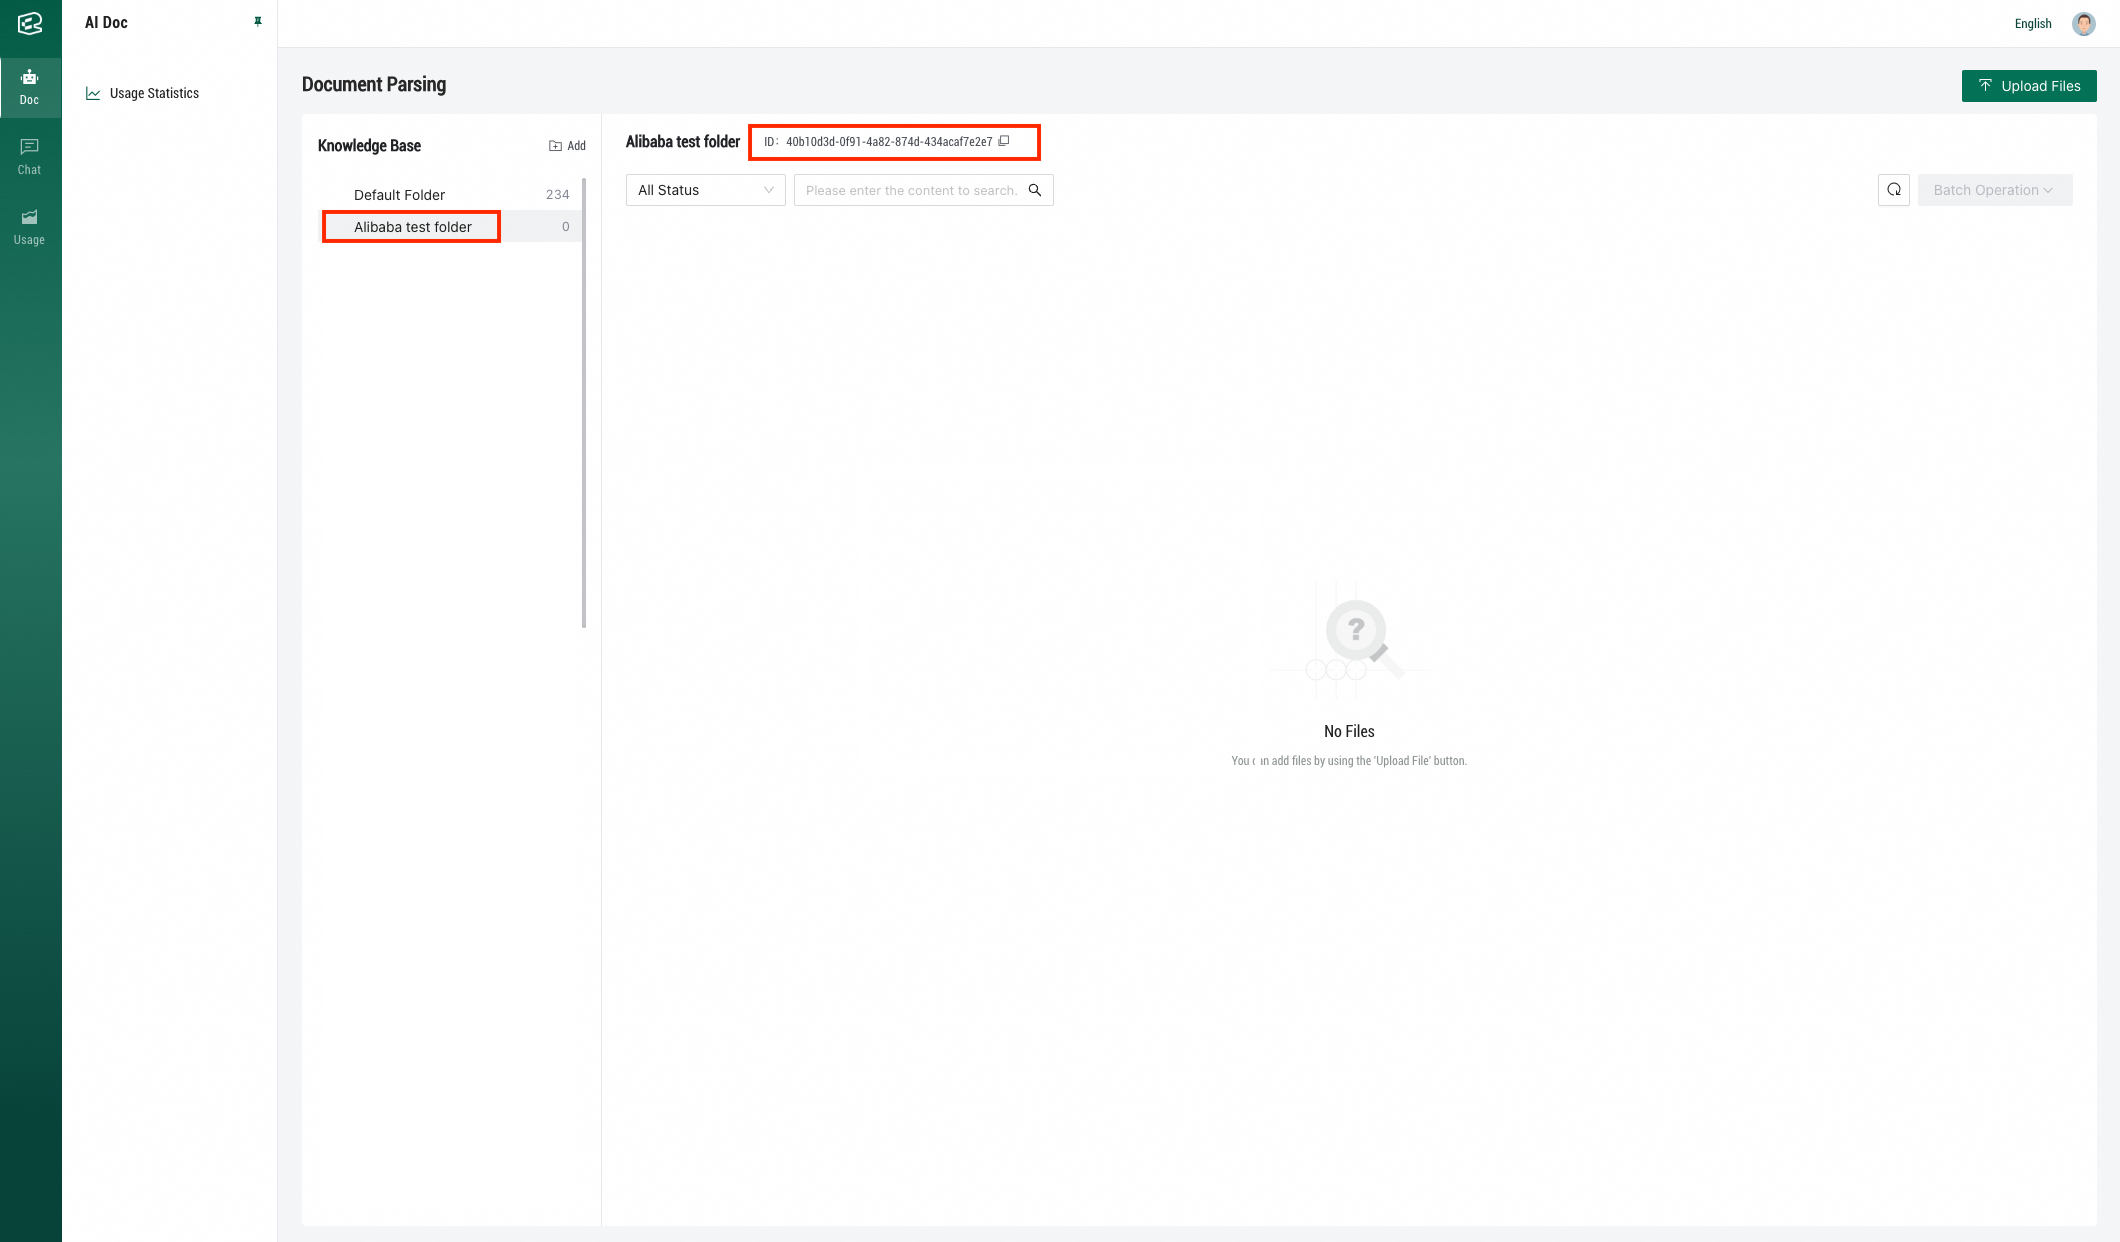Open the Batch Operation dropdown
Viewport: 2120px width, 1242px height.
pos(1994,190)
